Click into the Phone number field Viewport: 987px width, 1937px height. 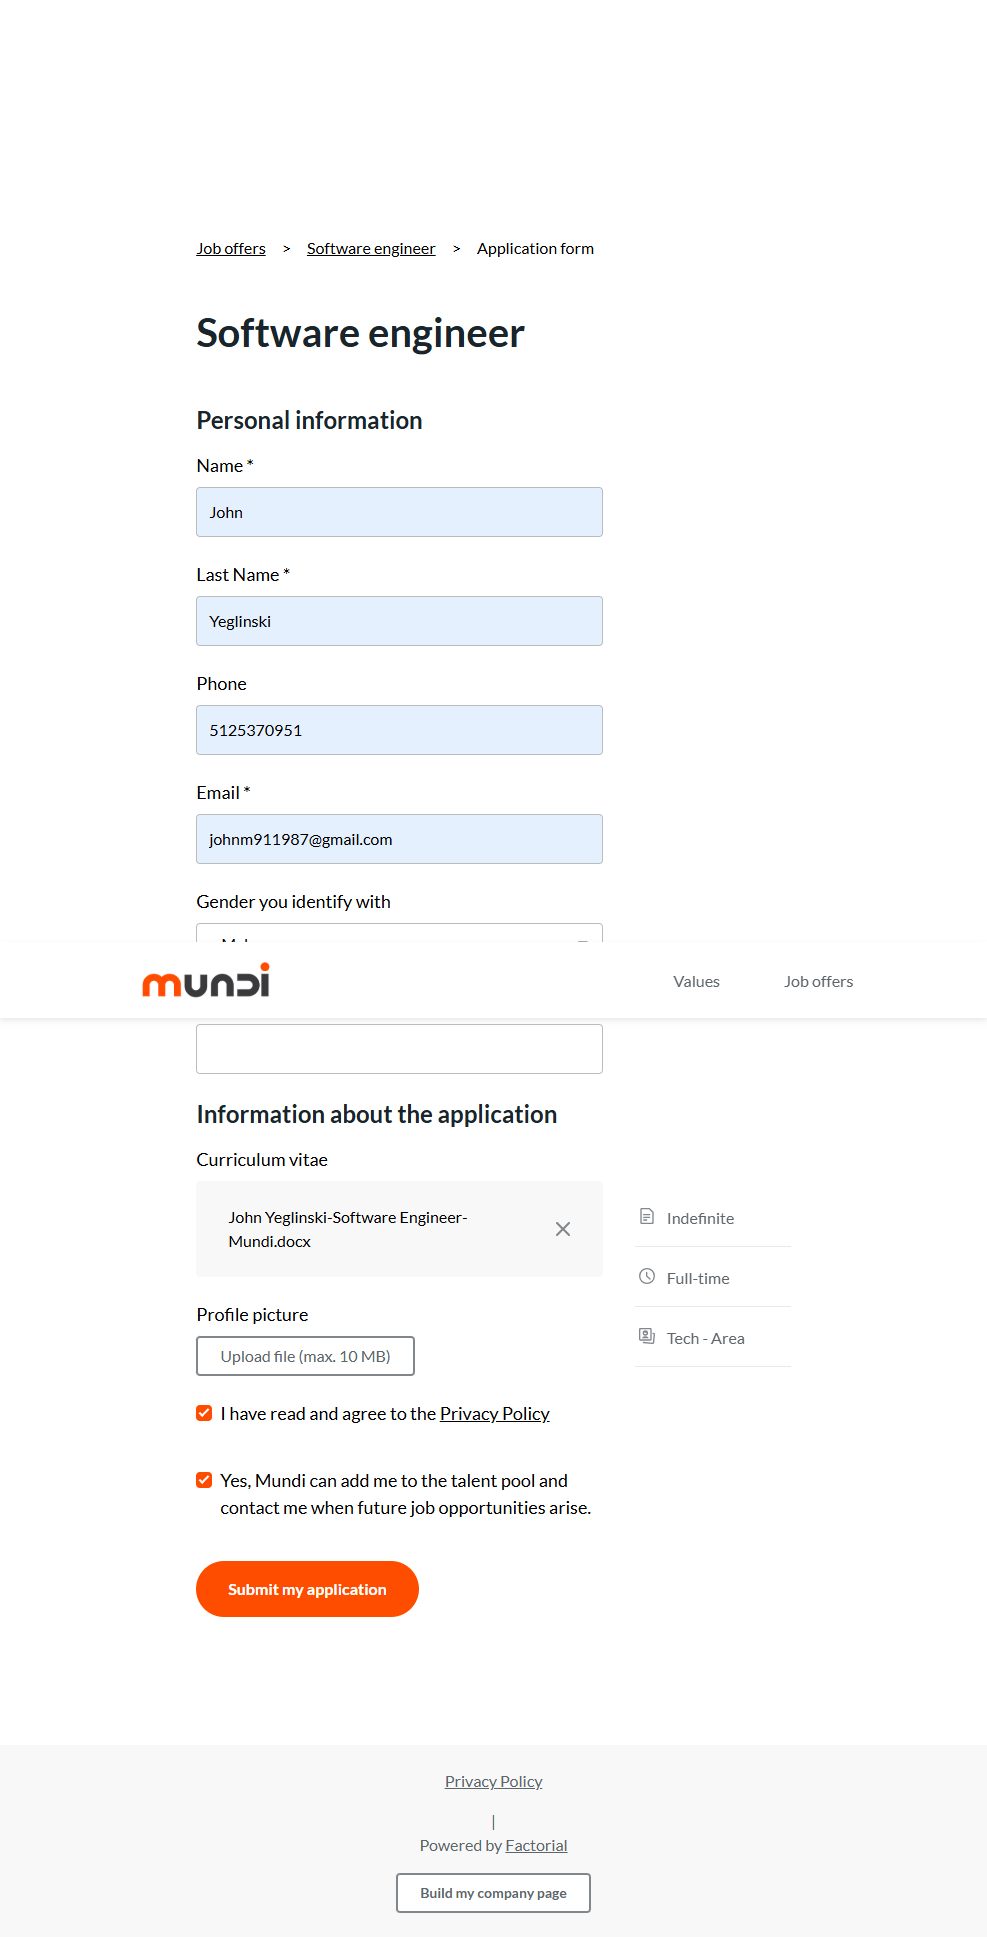coord(399,730)
